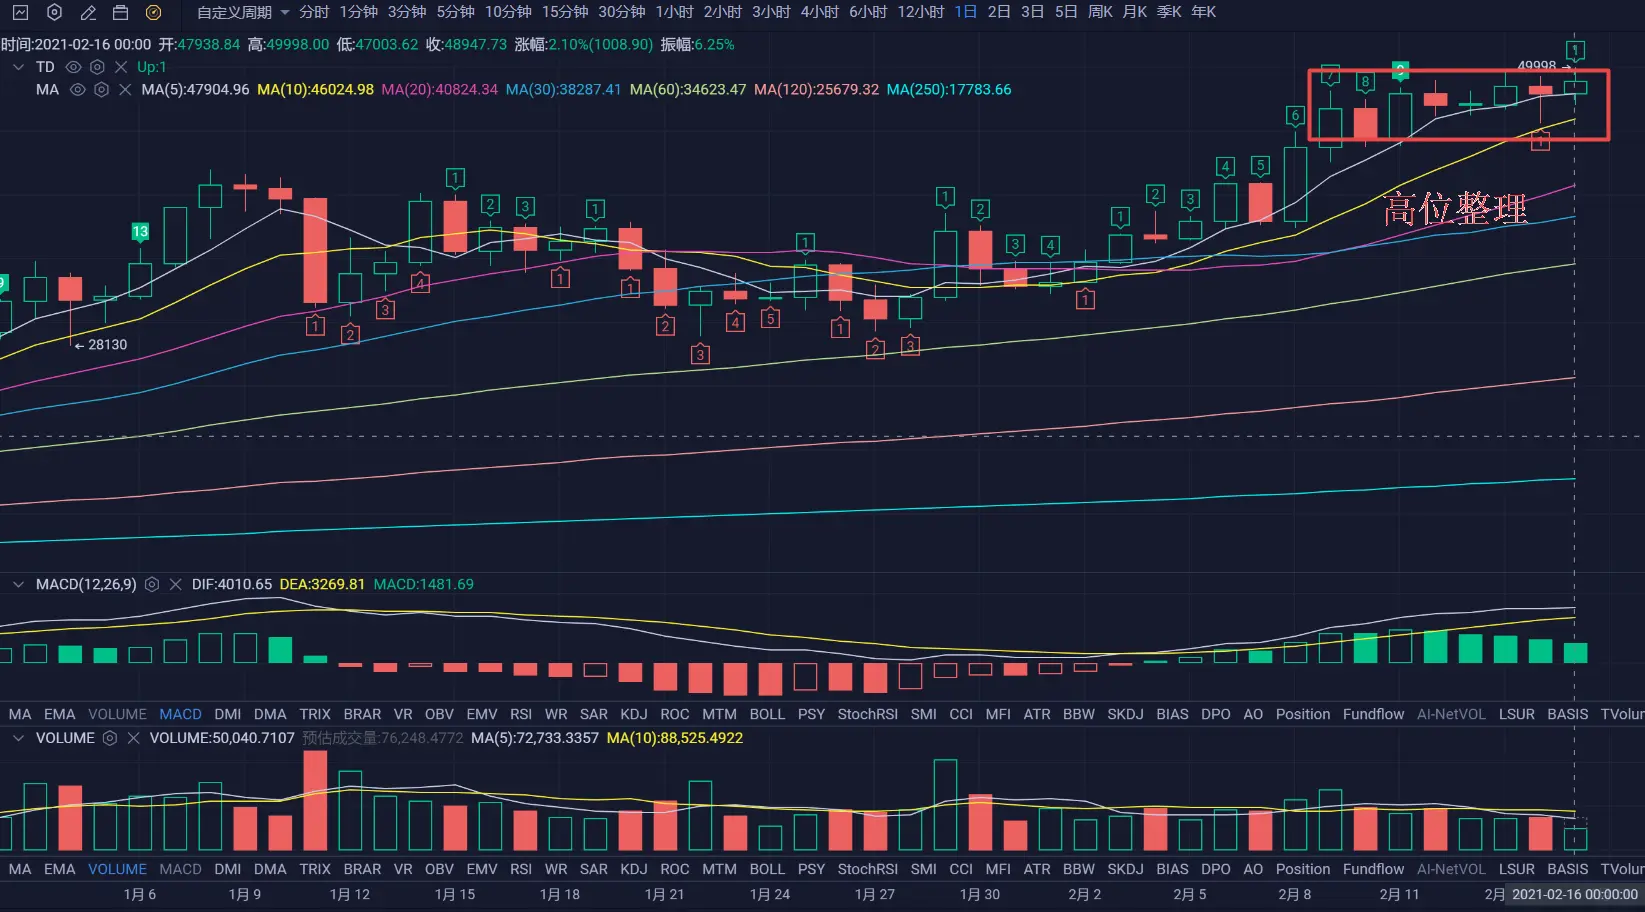The image size is (1645, 912).
Task: Select RSI in the middle indicator bar
Action: click(x=521, y=714)
